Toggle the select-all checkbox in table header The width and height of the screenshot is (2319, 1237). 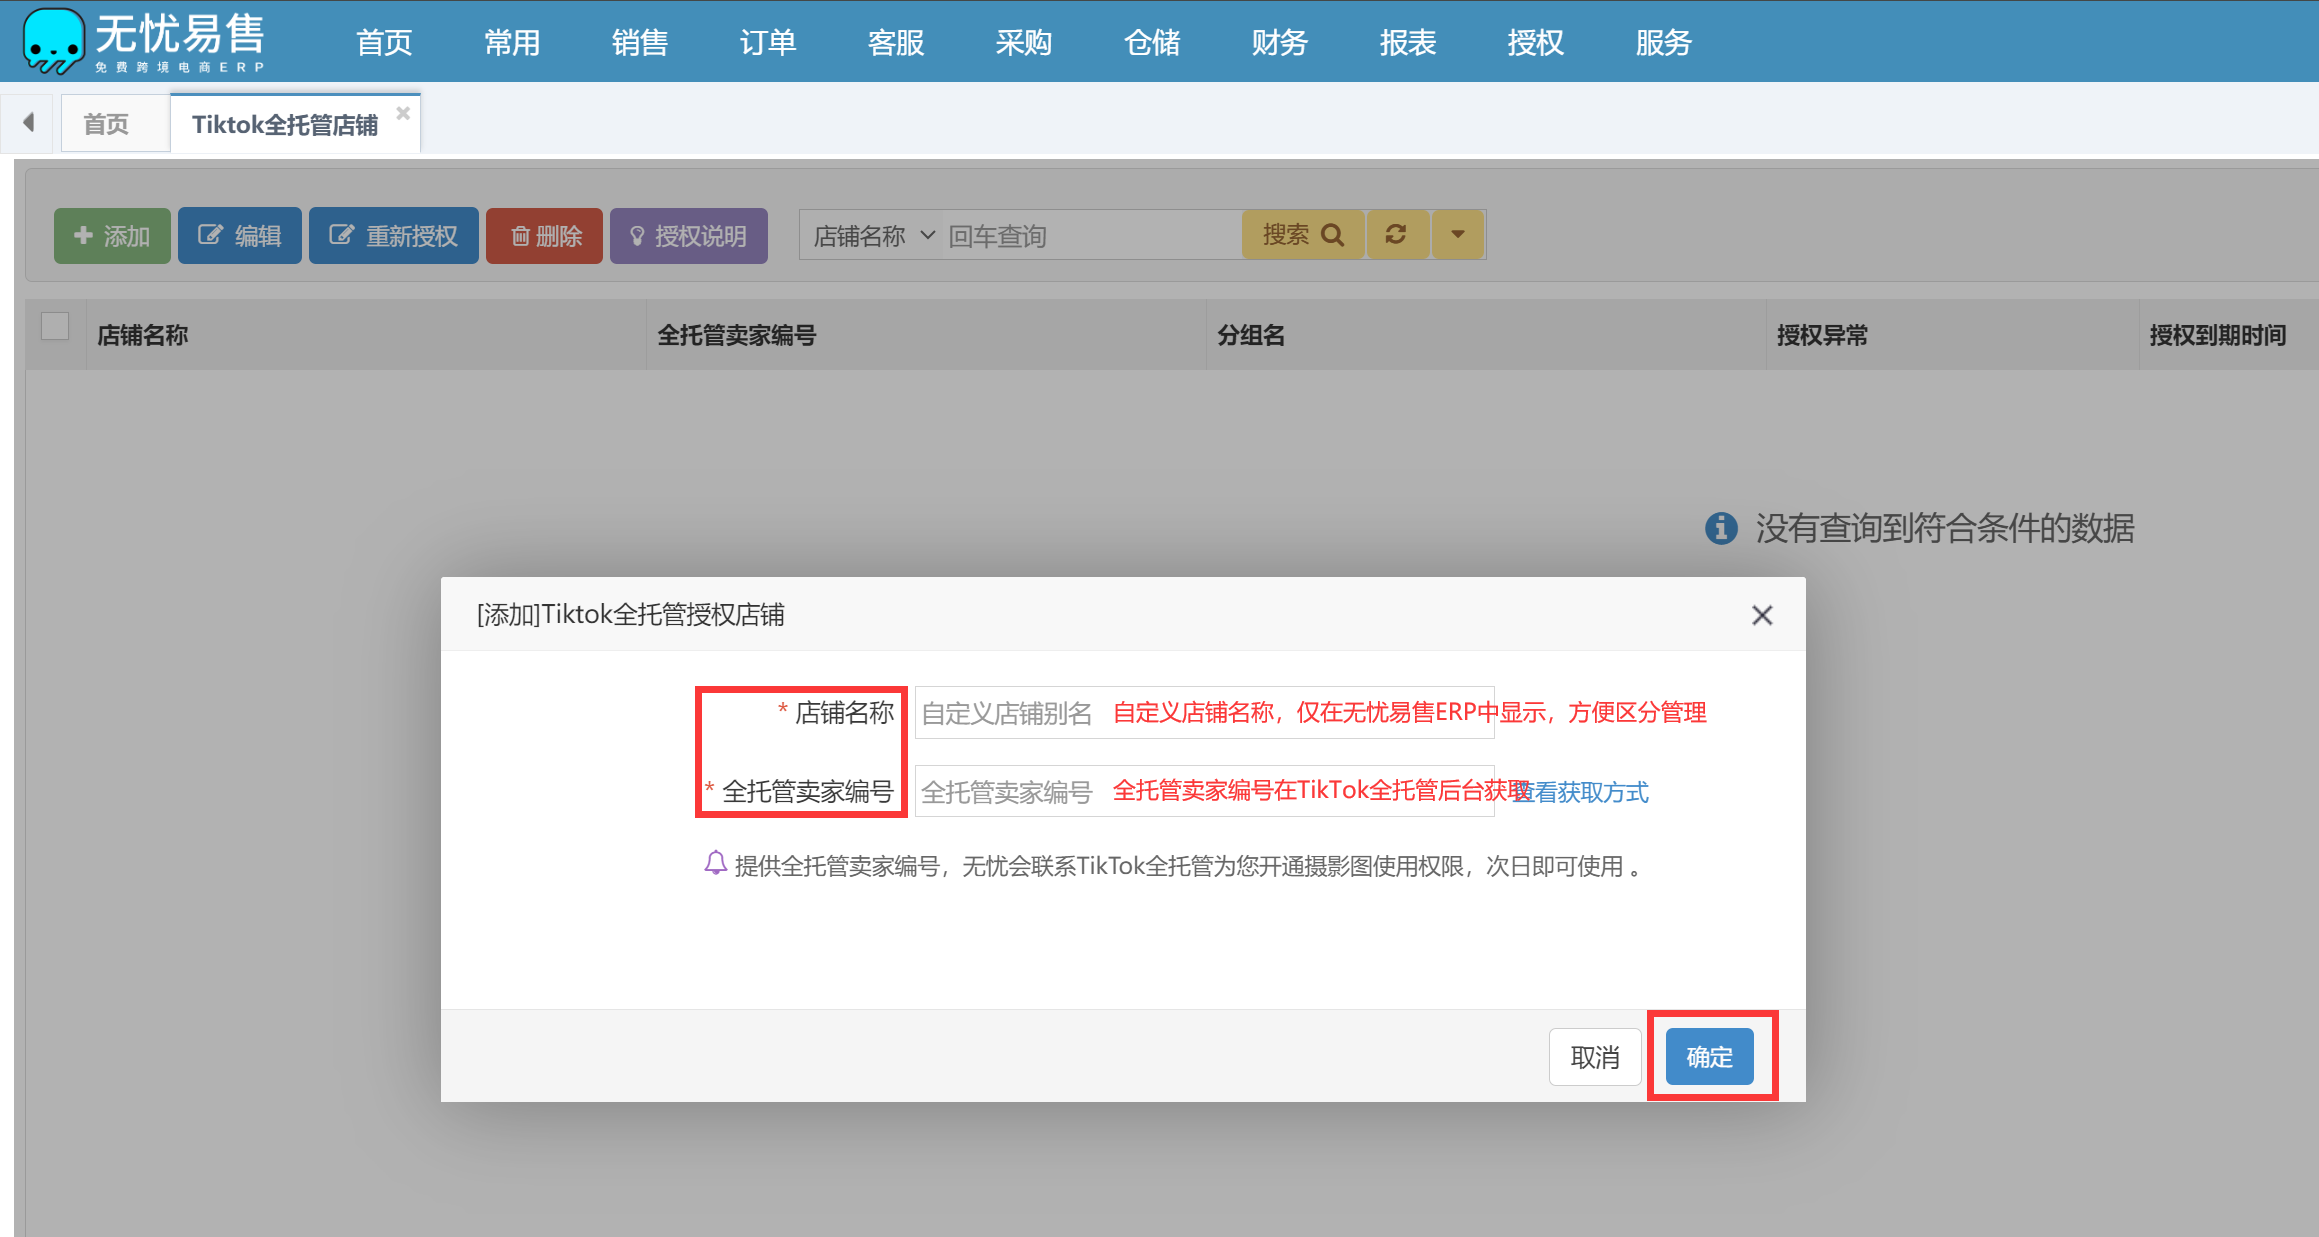(55, 326)
